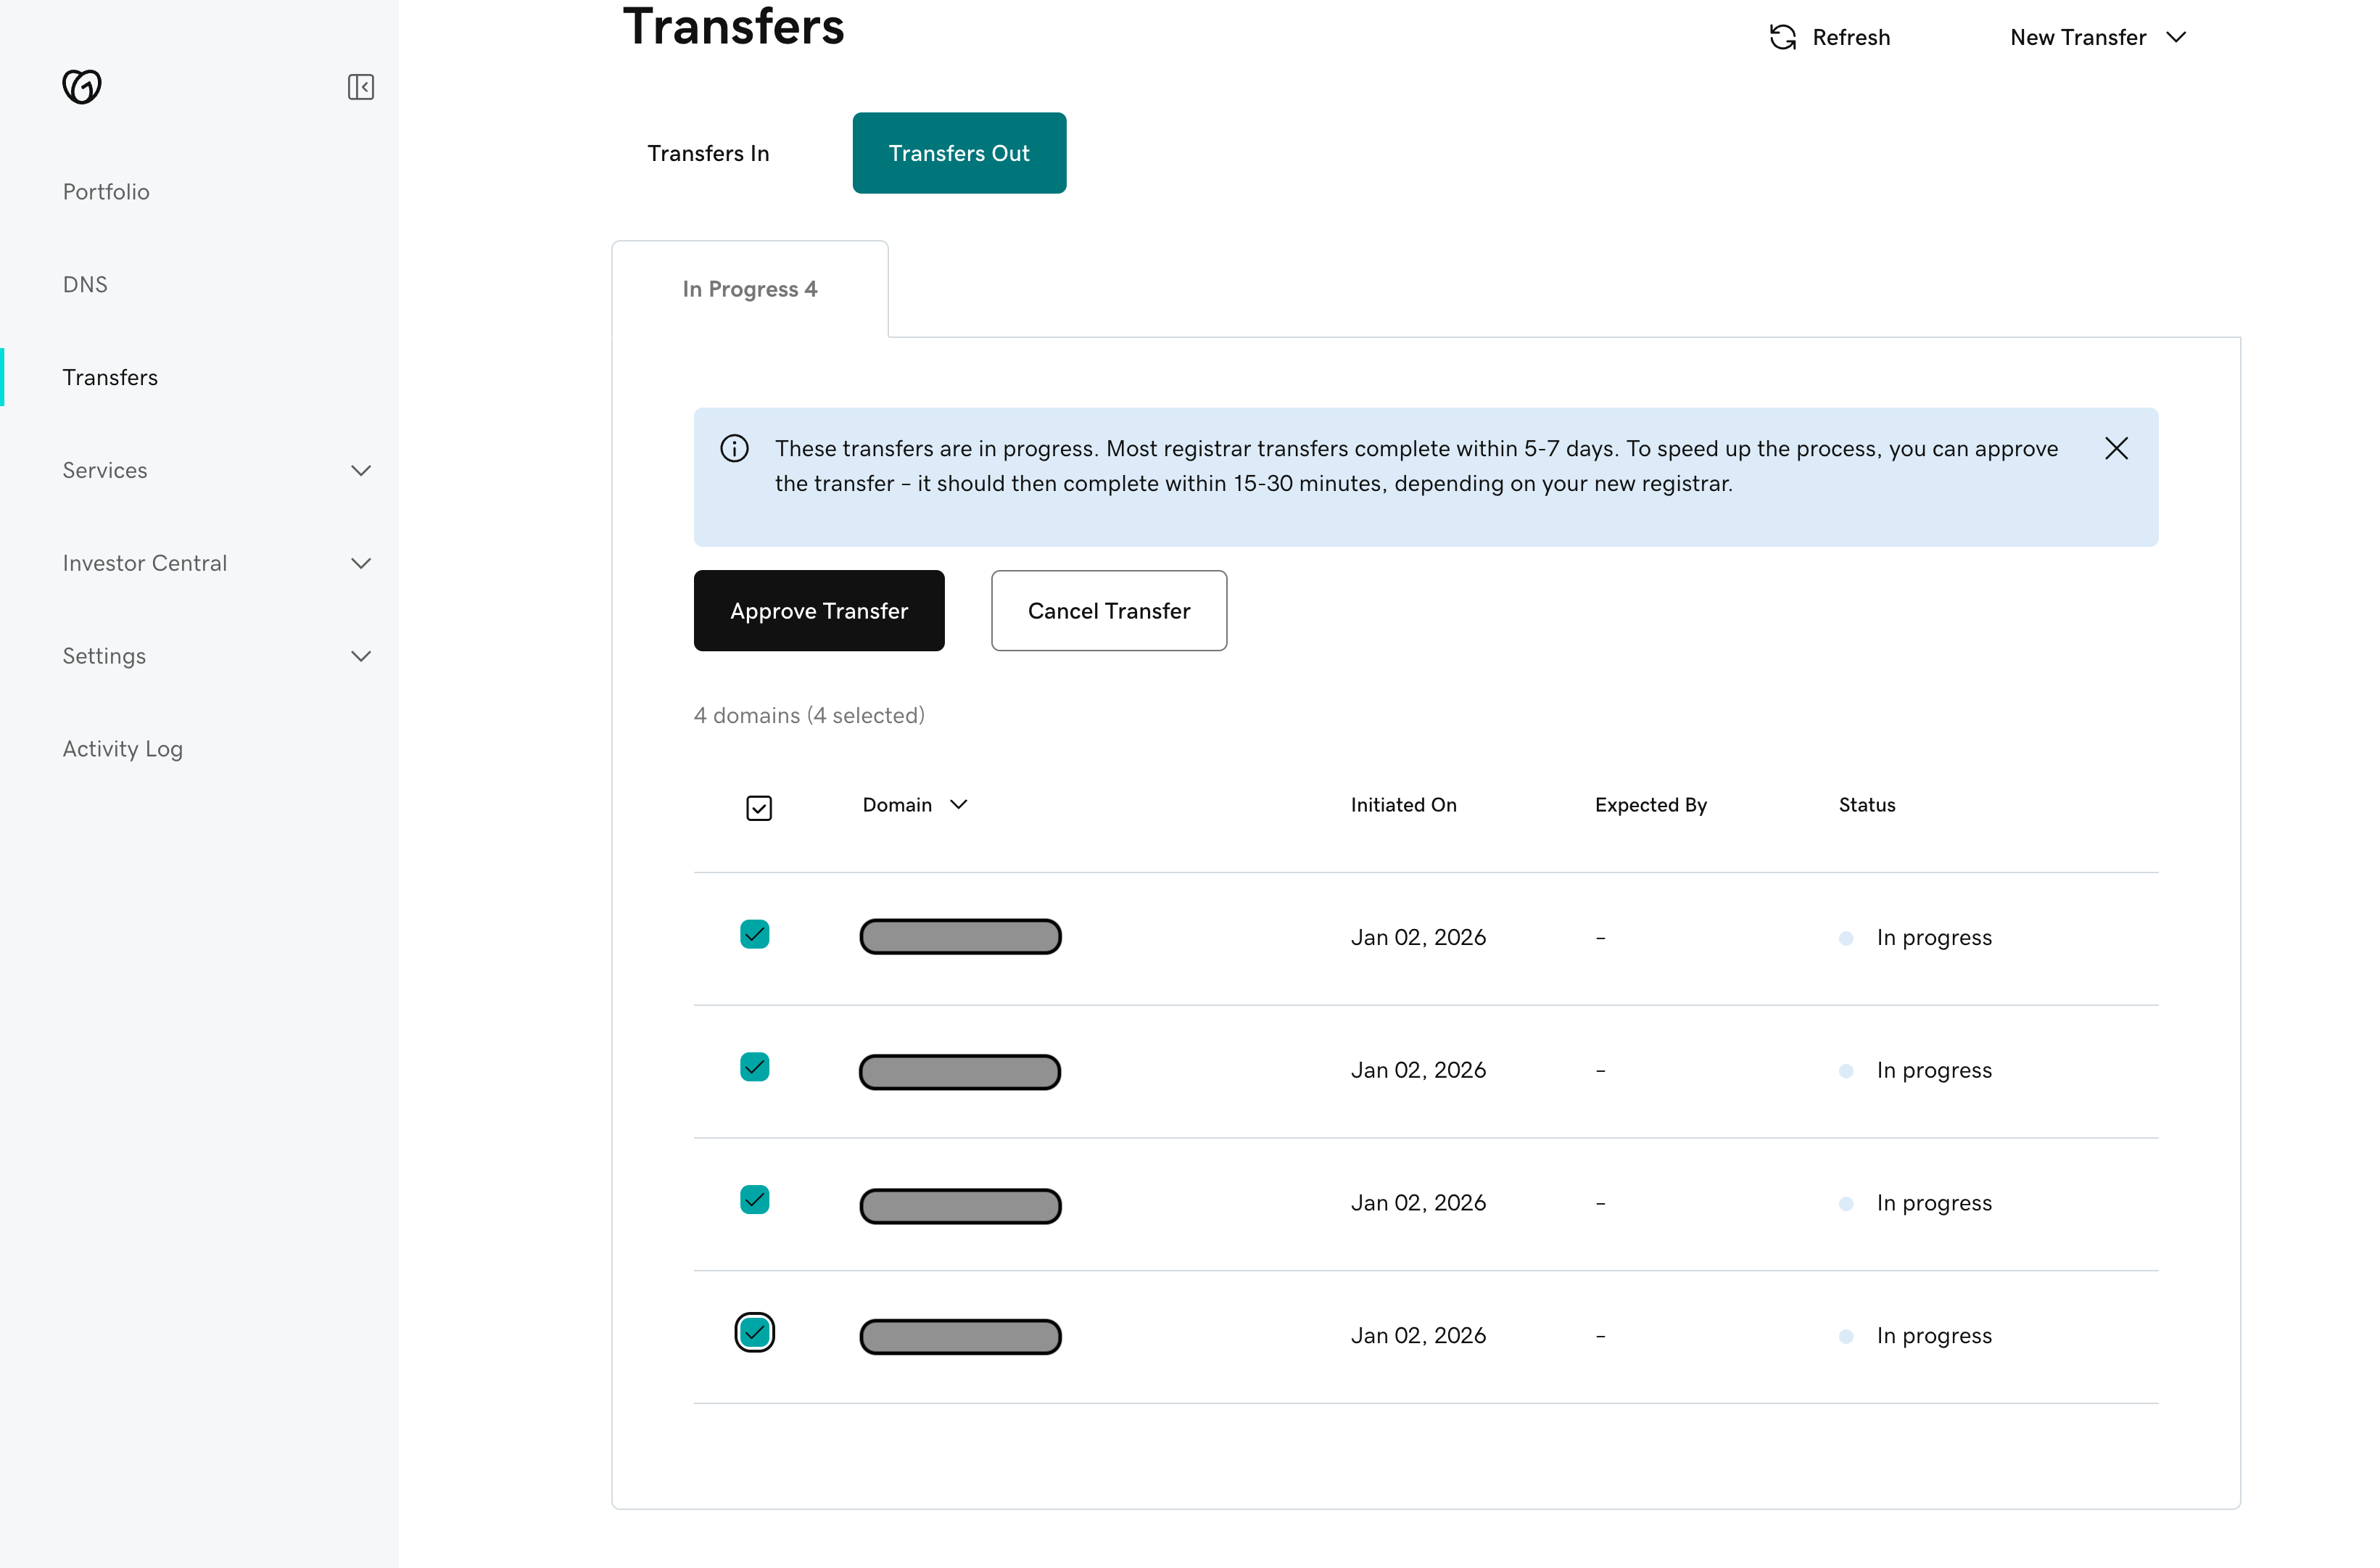Click the third row's redacted domain name

(x=960, y=1206)
